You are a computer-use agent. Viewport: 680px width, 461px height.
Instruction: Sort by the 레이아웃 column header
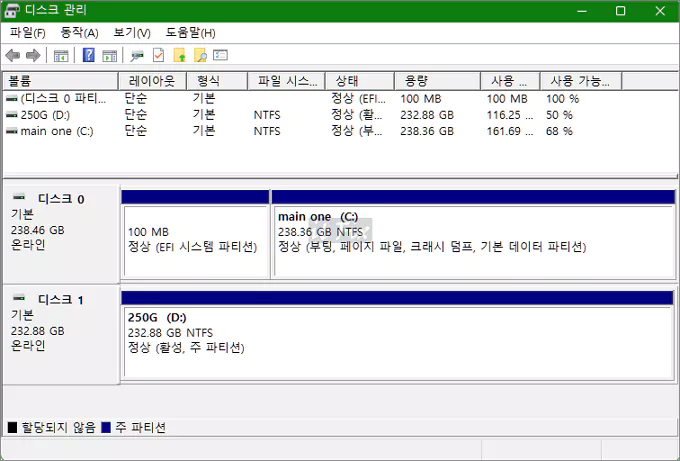click(x=152, y=81)
